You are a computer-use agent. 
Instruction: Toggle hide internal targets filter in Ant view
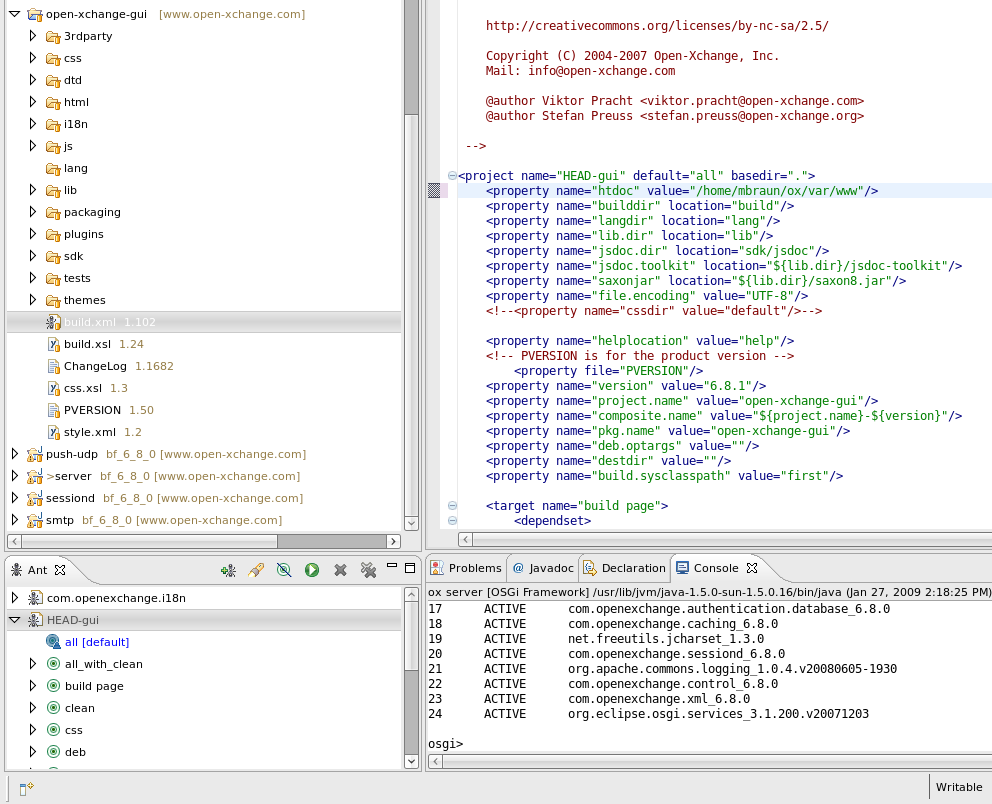pyautogui.click(x=284, y=570)
